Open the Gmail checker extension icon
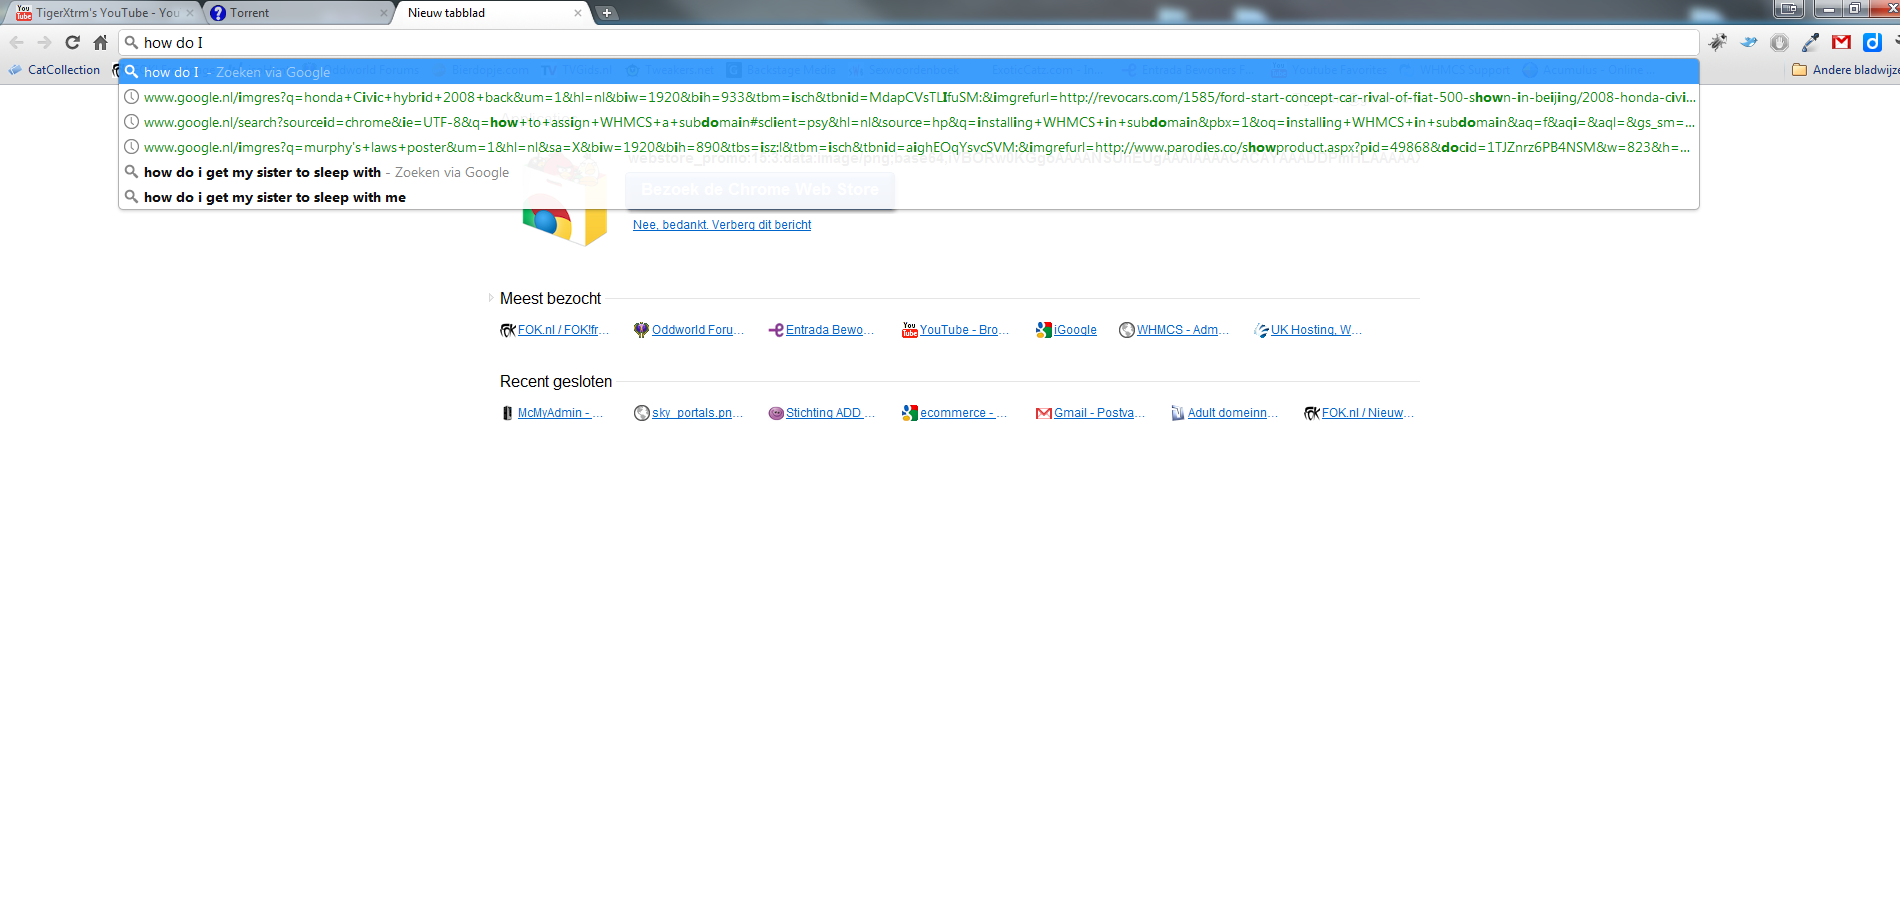1900x900 pixels. pos(1841,42)
